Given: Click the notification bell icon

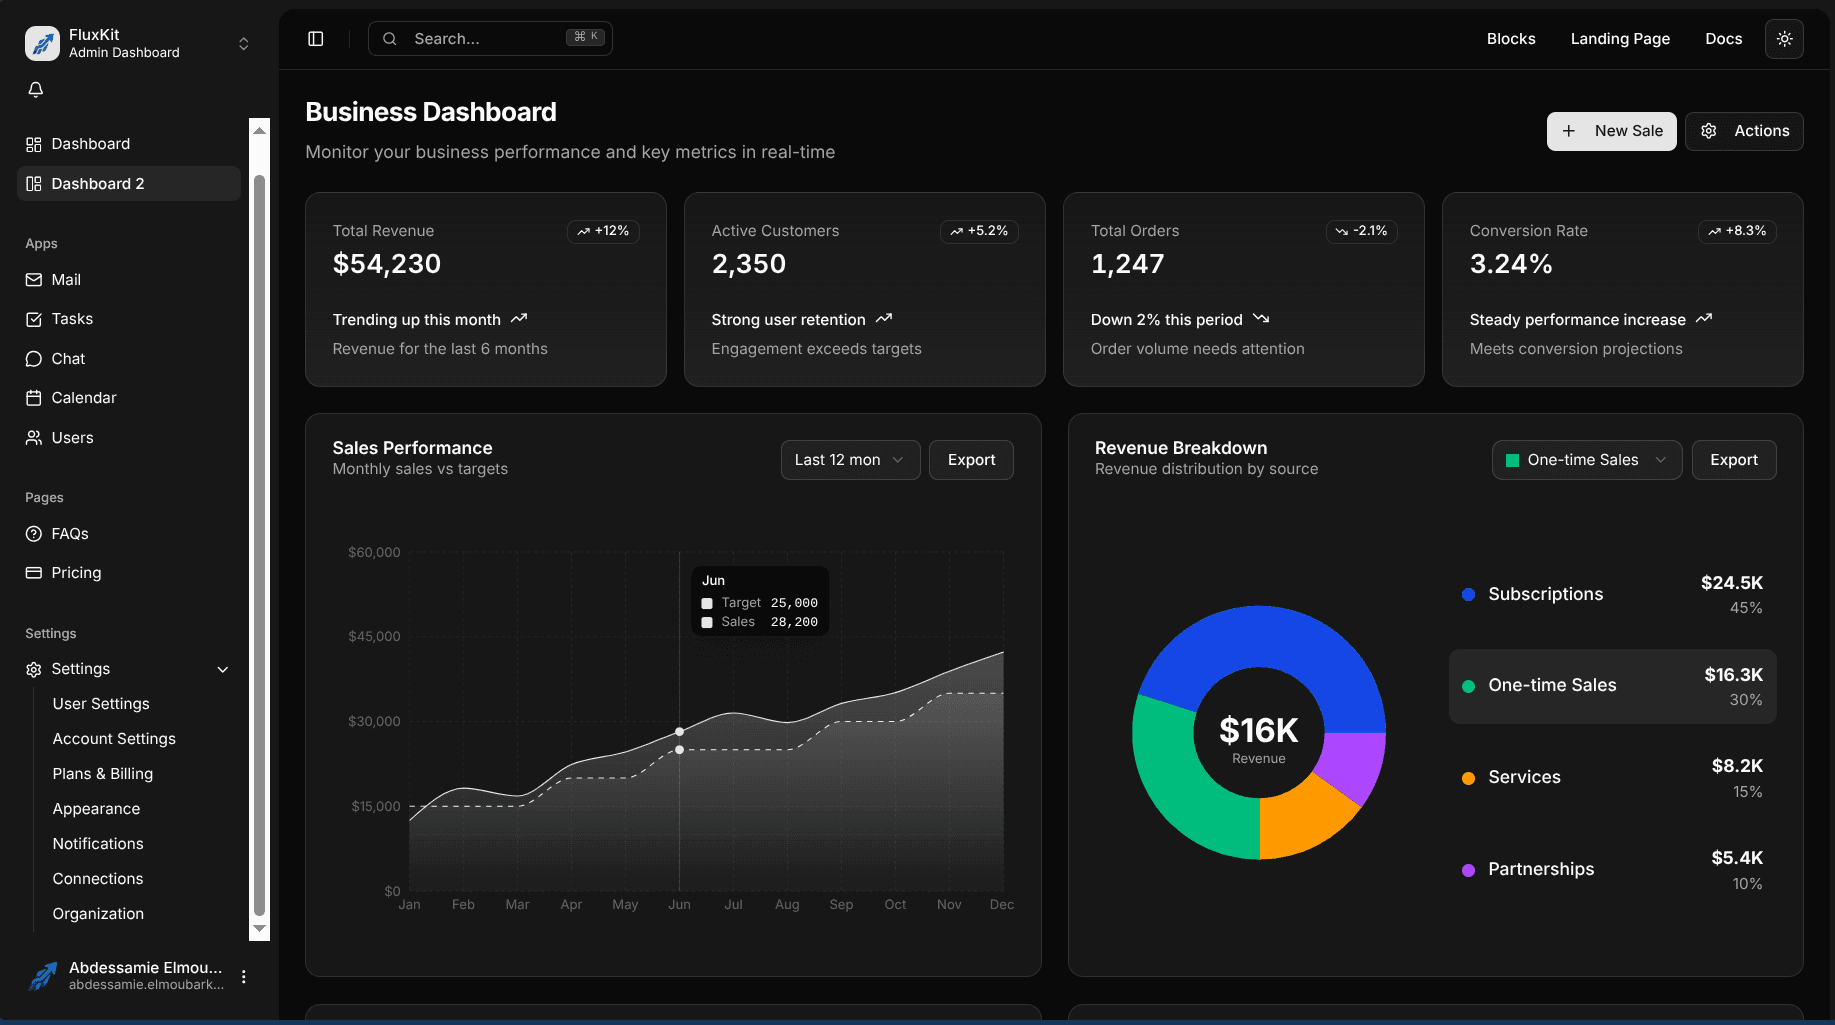Looking at the screenshot, I should [35, 89].
